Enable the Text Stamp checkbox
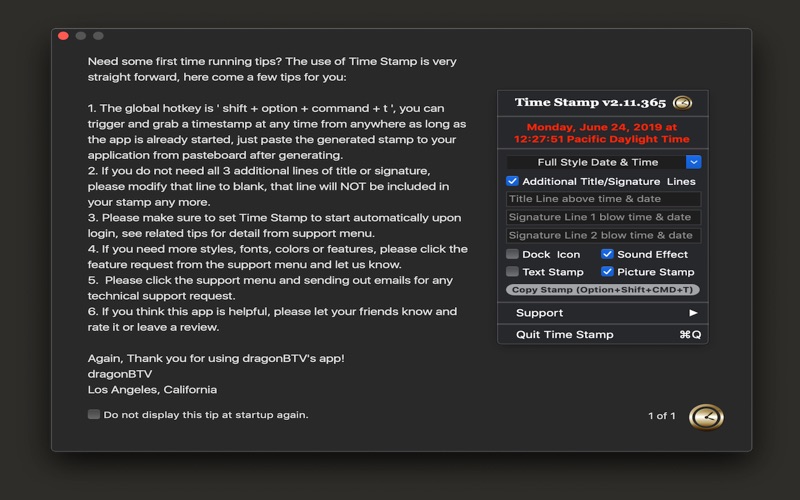 pyautogui.click(x=512, y=271)
